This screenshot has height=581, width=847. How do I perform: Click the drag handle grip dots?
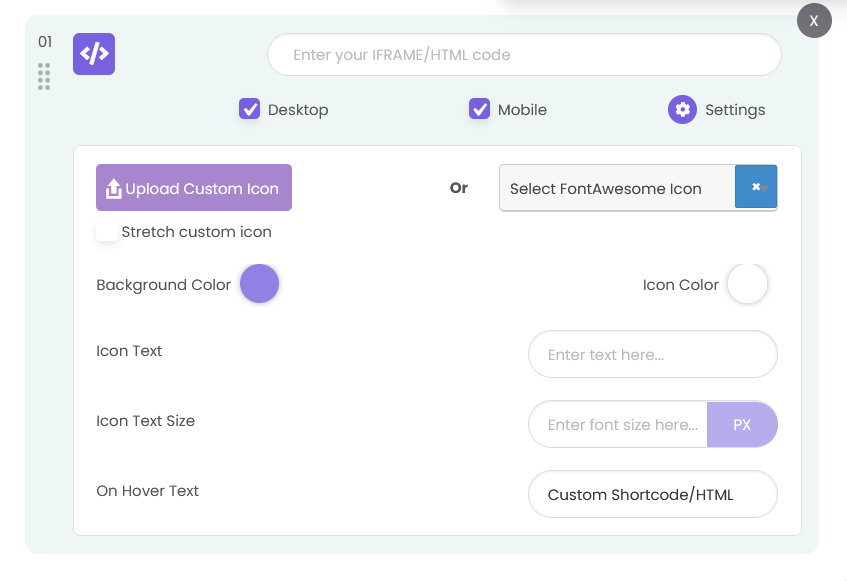44,77
